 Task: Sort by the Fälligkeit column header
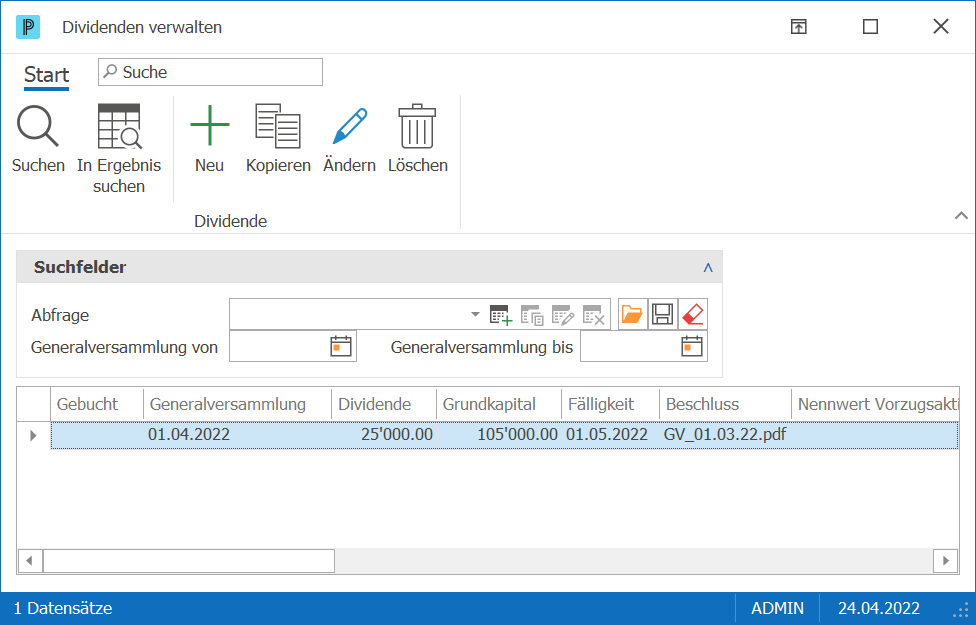(x=611, y=405)
